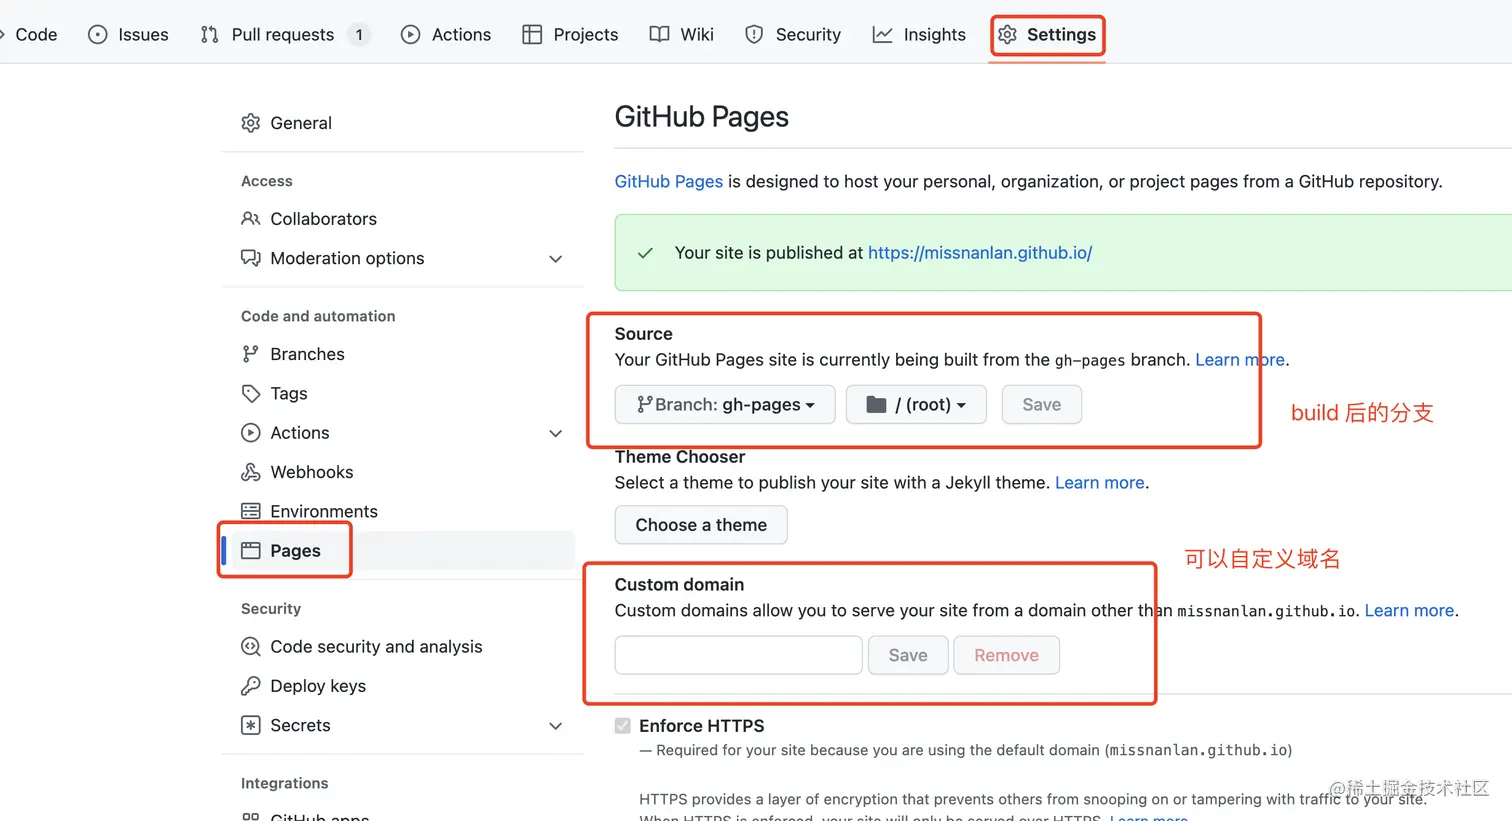This screenshot has width=1512, height=821.
Task: Switch to the Projects tab
Action: point(571,35)
